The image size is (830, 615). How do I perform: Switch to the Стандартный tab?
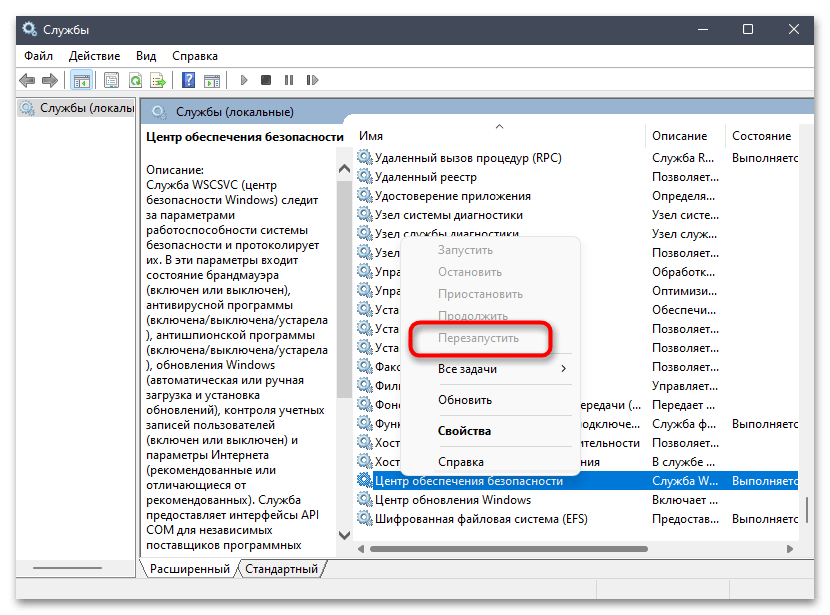[280, 569]
